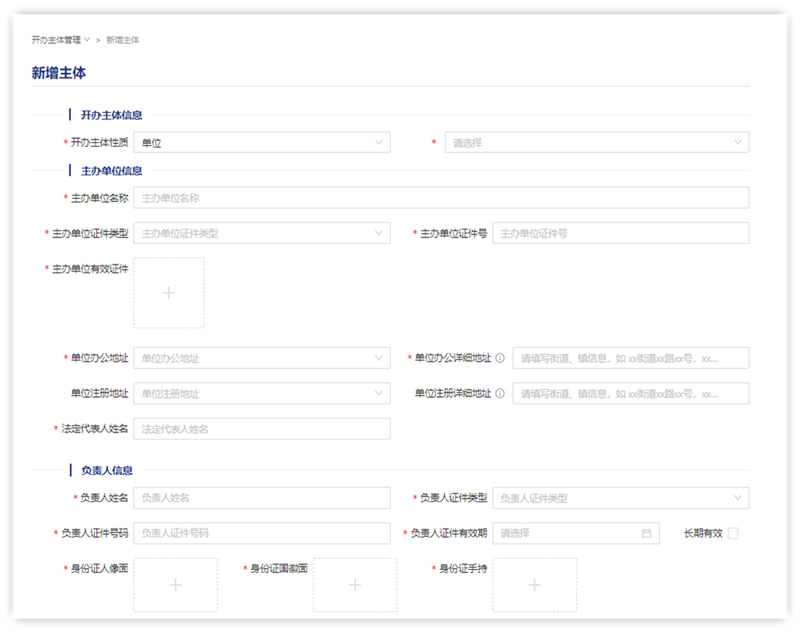
Task: Open the 请选择 dropdown at top right
Action: [x=596, y=143]
